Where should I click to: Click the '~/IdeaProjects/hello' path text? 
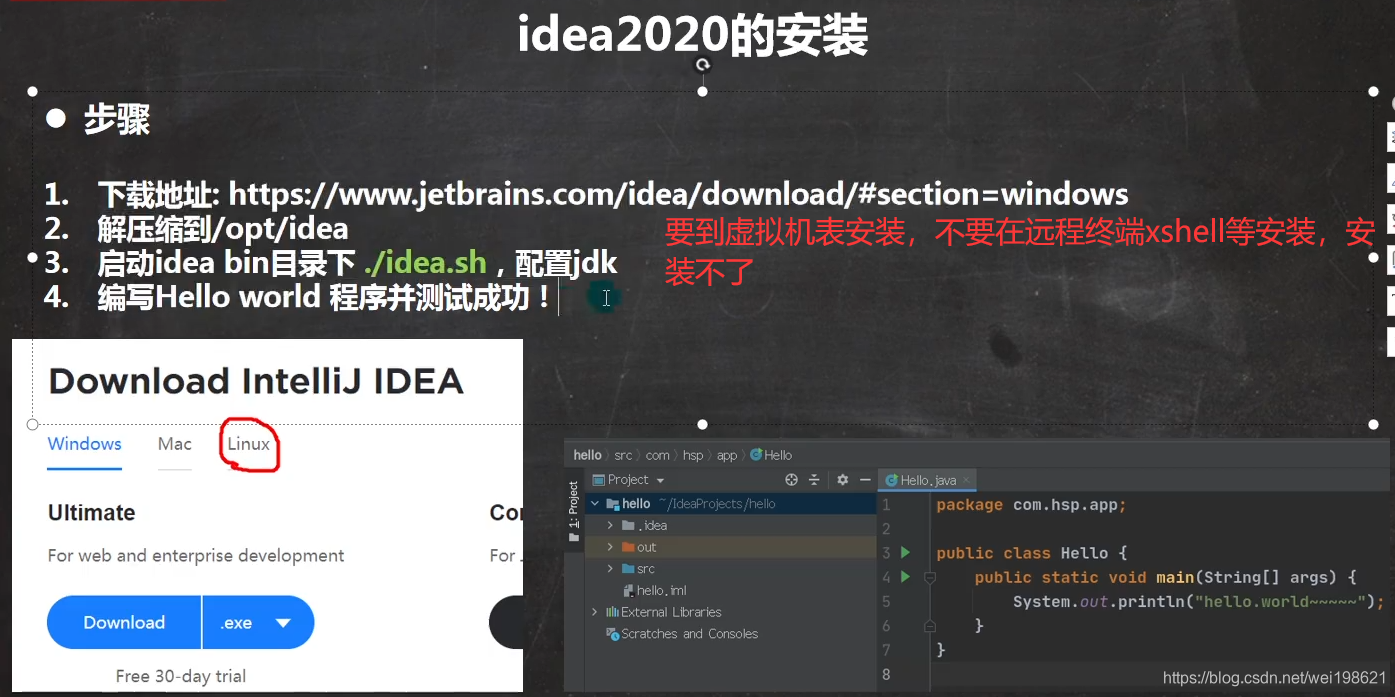716,504
